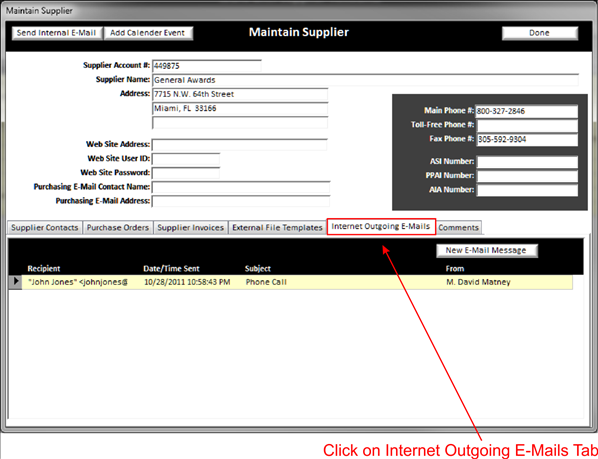The width and height of the screenshot is (598, 459).
Task: Click the Supplier Name field
Action: coord(365,80)
